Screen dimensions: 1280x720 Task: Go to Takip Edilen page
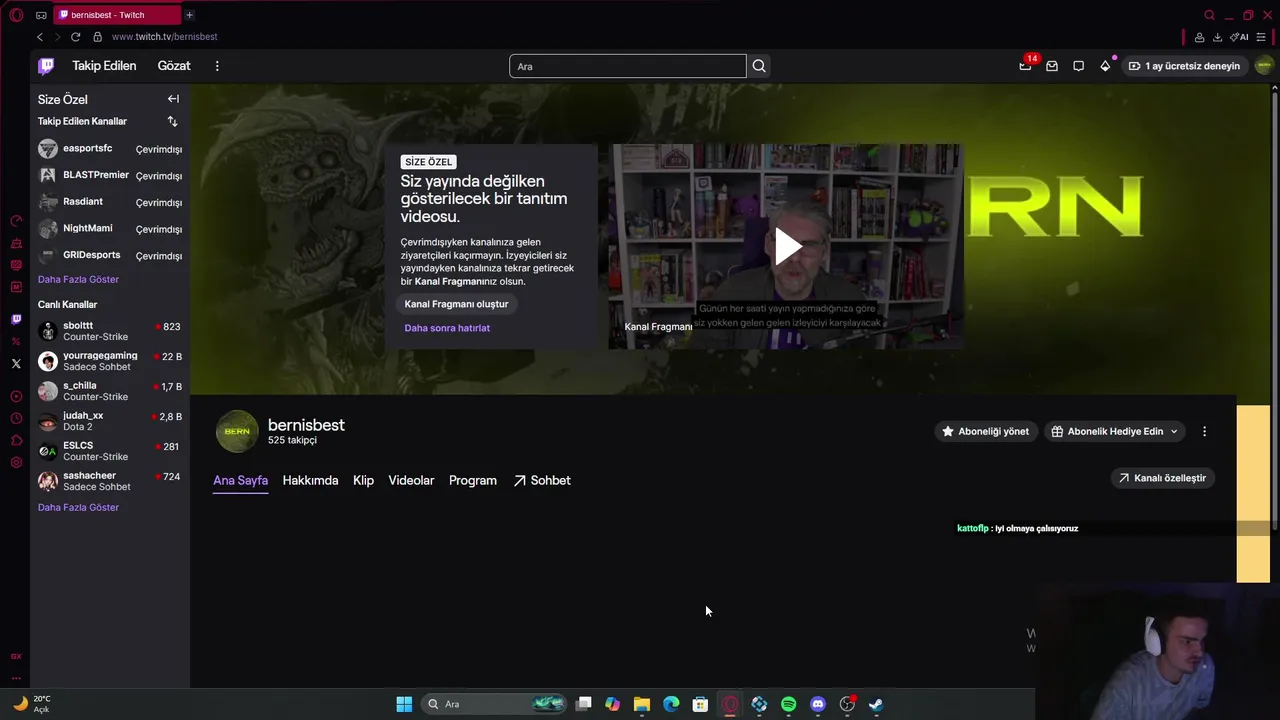point(104,66)
